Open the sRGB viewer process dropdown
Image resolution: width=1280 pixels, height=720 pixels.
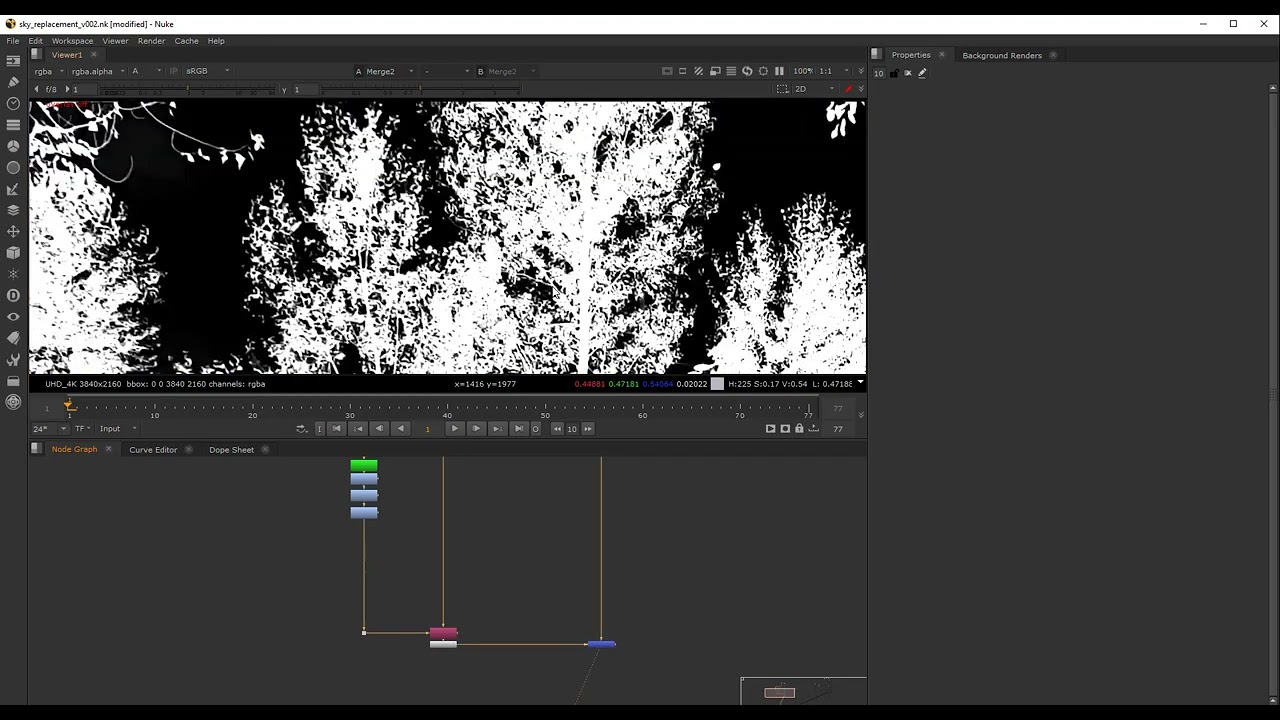point(207,71)
